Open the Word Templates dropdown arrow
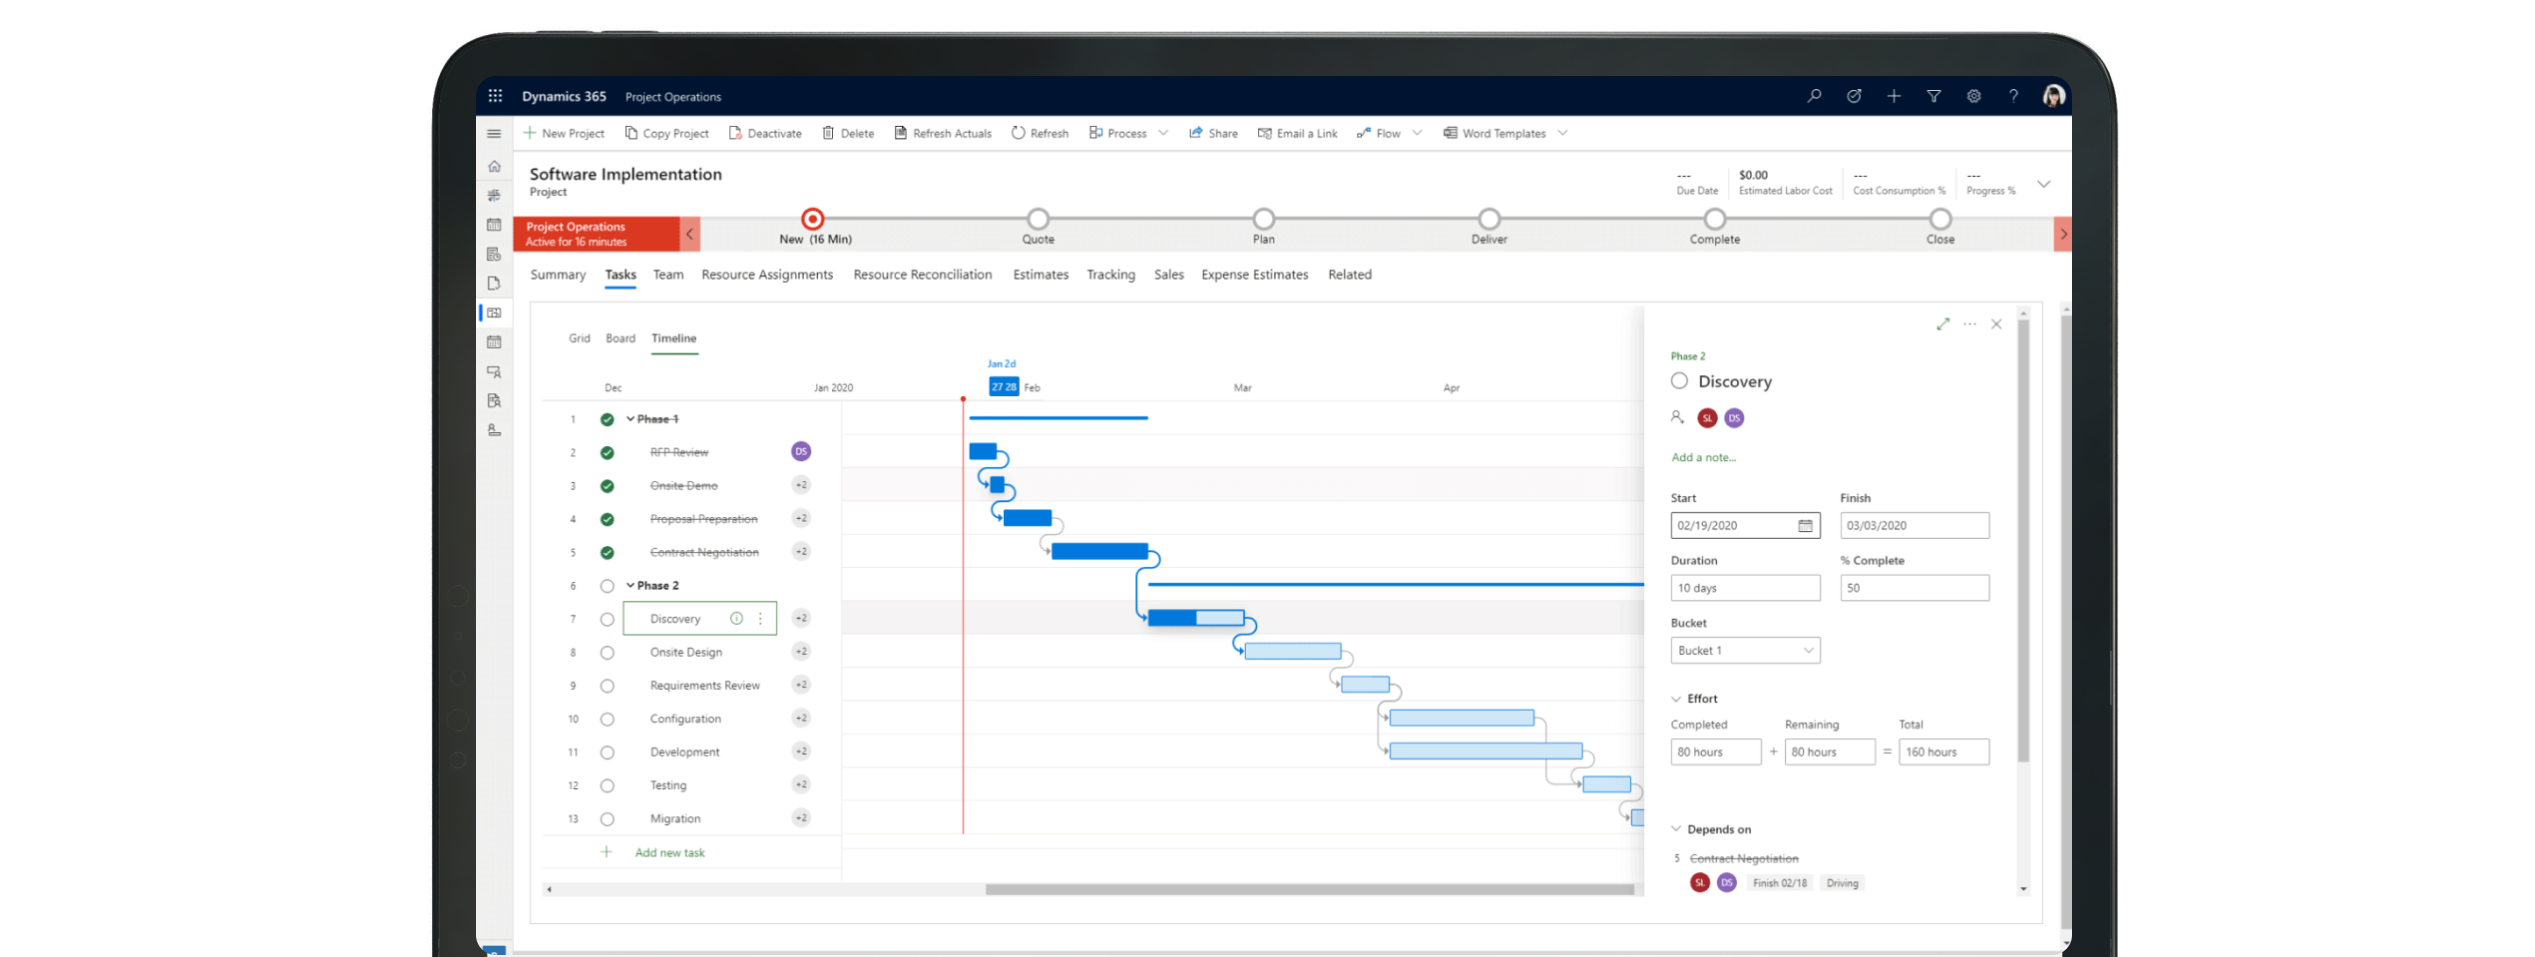2535x957 pixels. point(1563,133)
